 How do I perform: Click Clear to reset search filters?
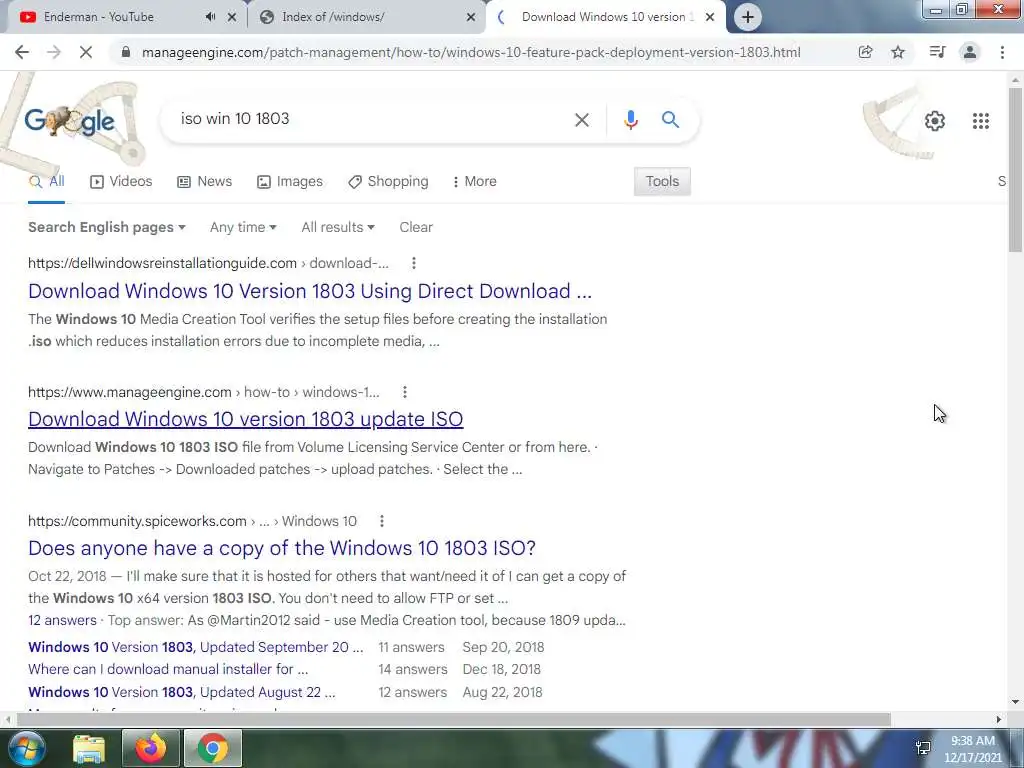tap(416, 227)
